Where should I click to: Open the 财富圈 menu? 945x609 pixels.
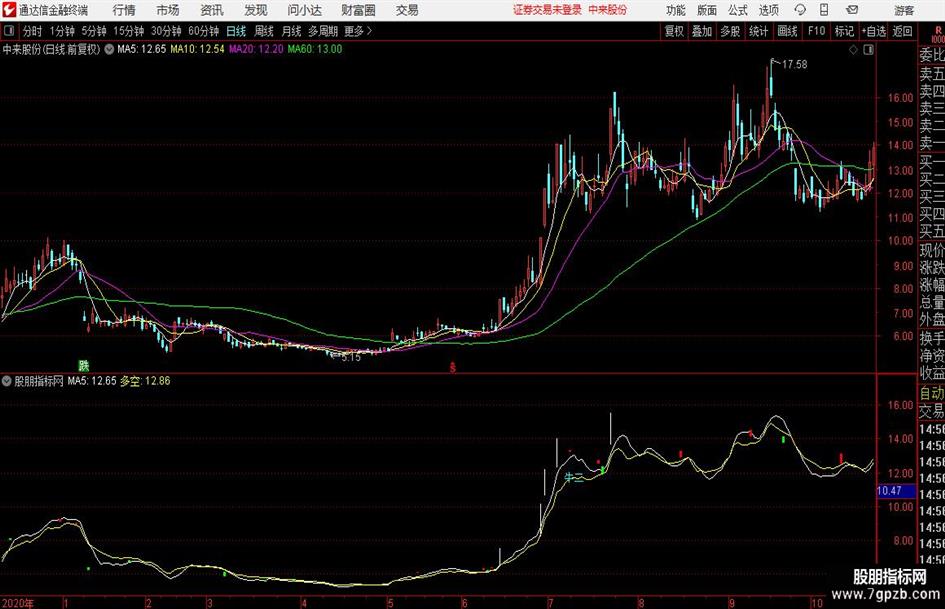[x=358, y=10]
